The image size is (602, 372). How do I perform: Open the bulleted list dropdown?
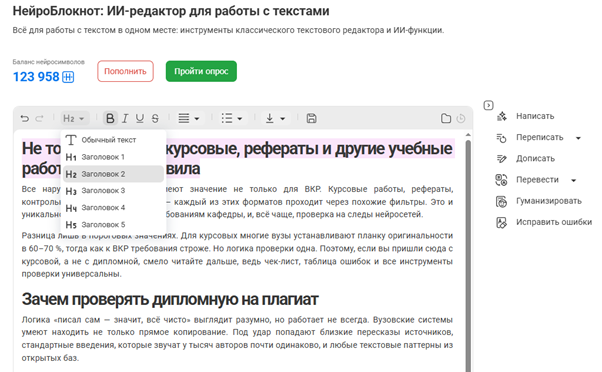[232, 118]
